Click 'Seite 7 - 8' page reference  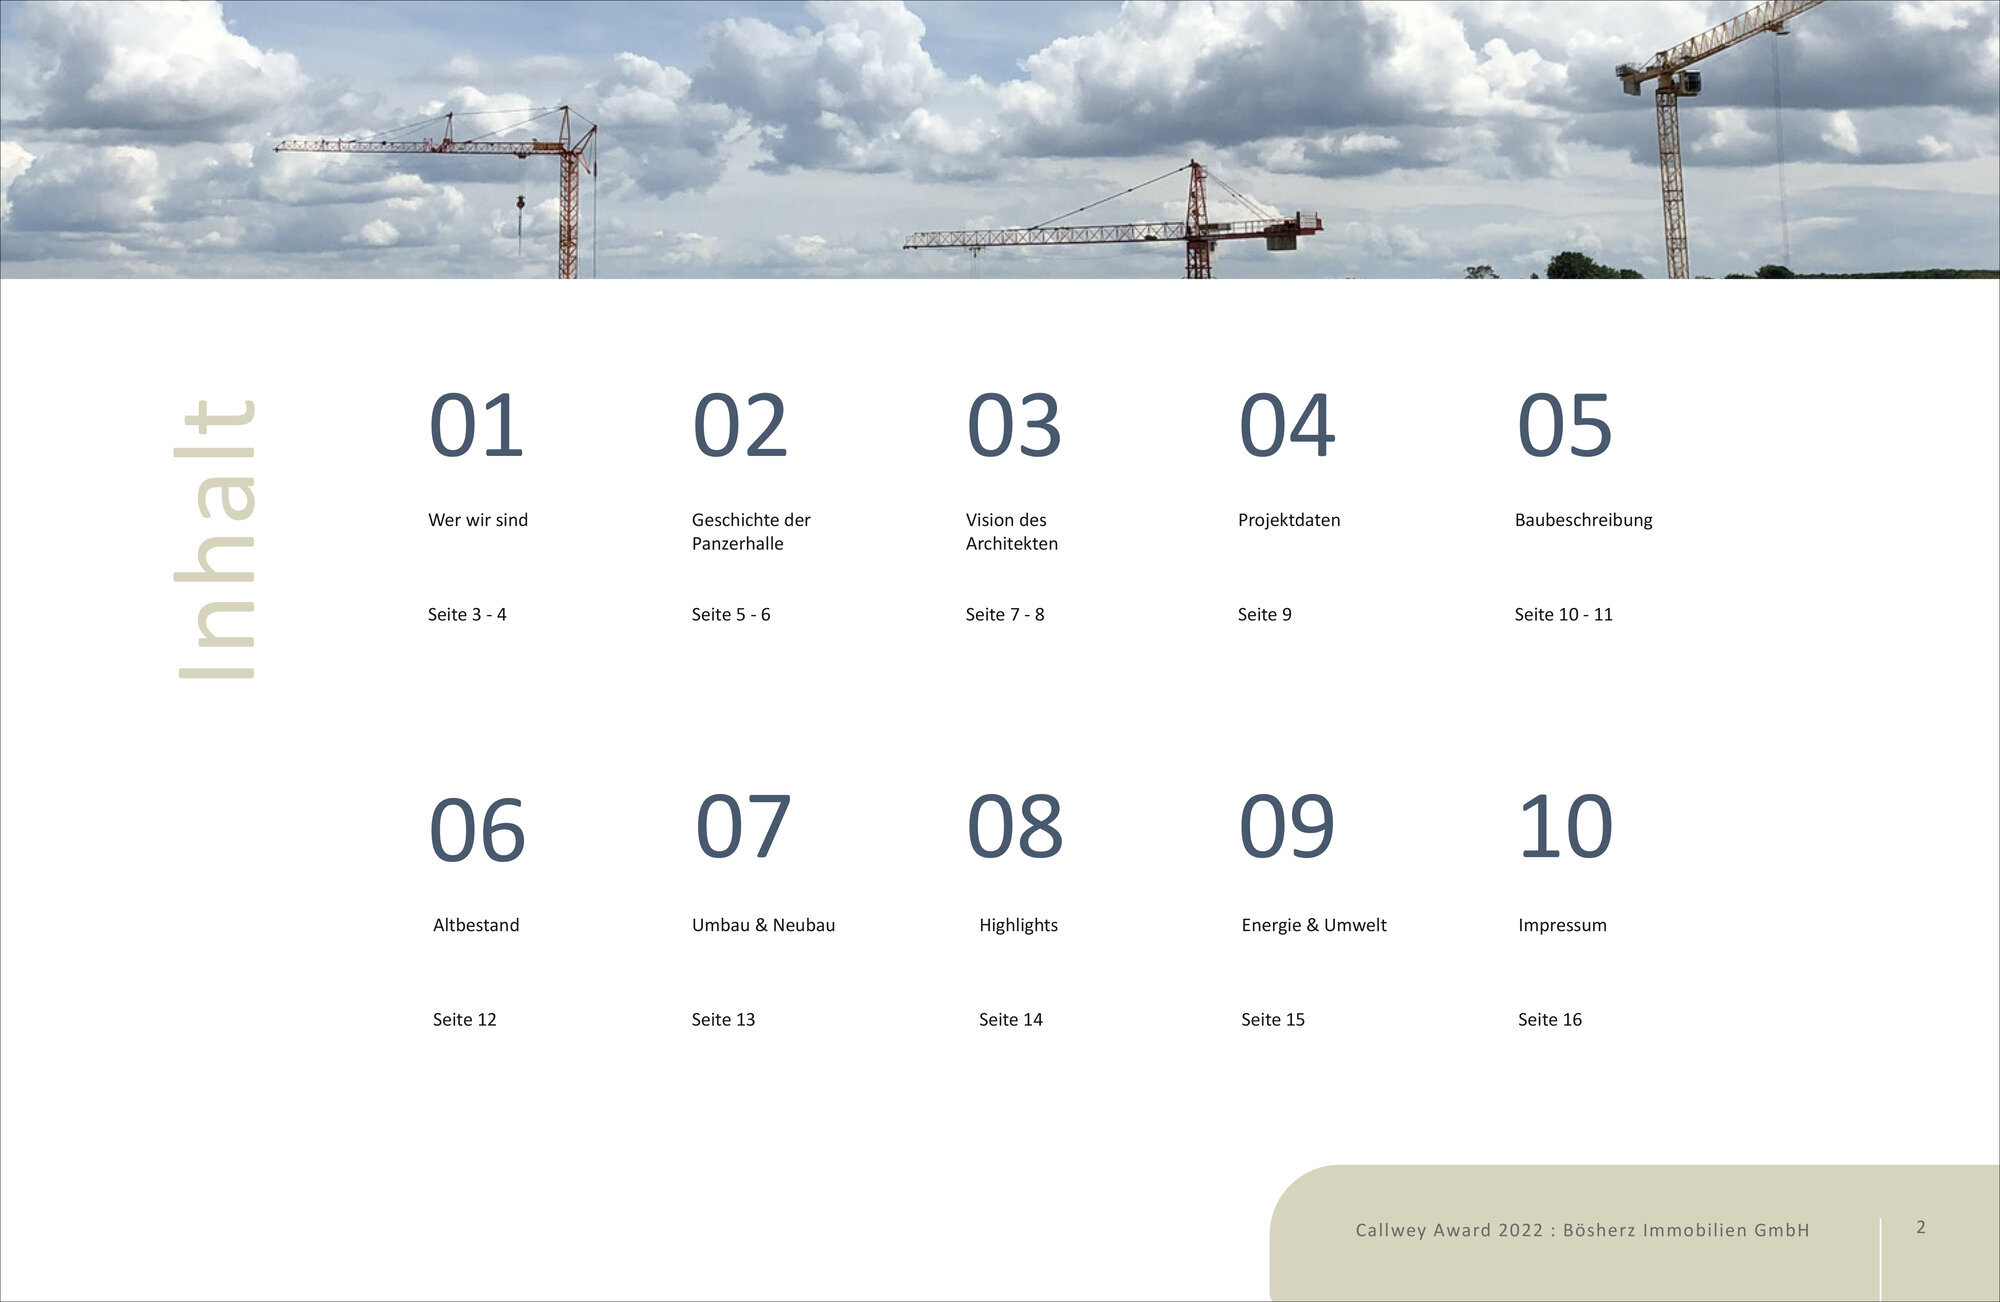pyautogui.click(x=1005, y=614)
